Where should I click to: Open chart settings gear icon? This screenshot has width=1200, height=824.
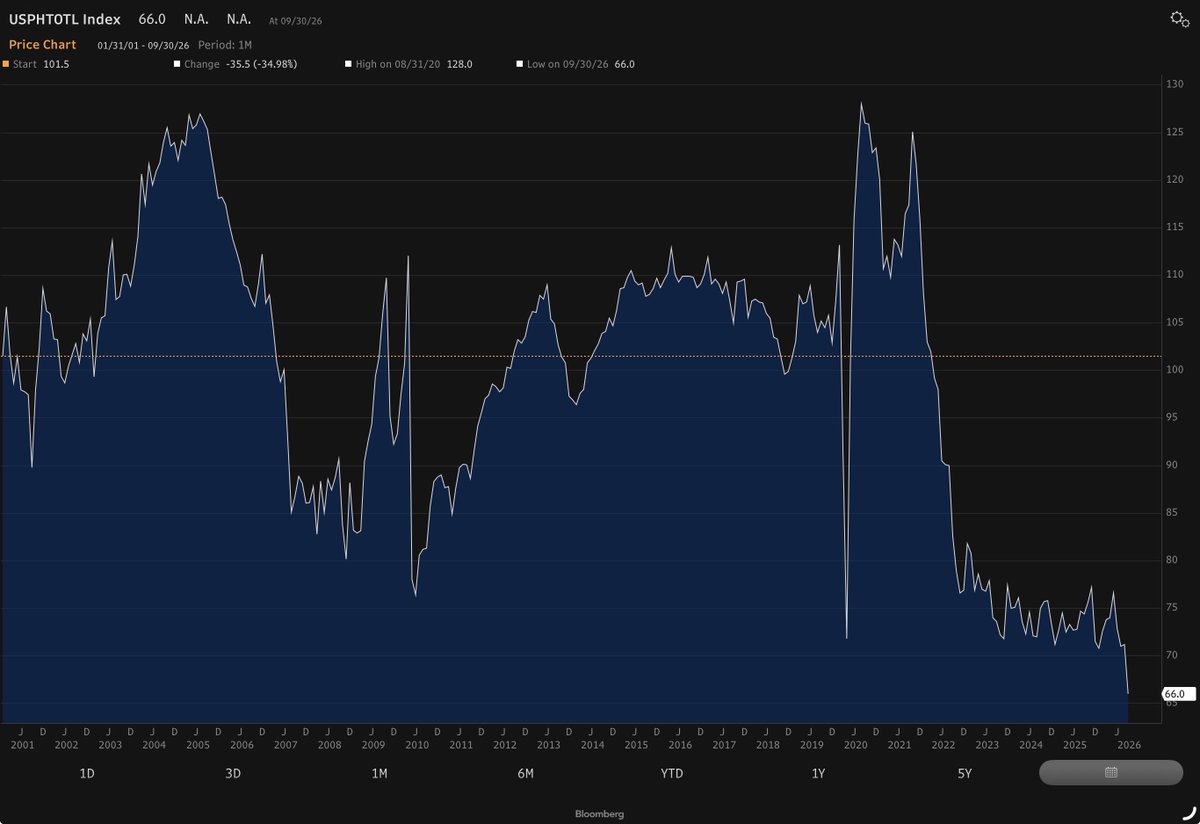(x=1179, y=19)
